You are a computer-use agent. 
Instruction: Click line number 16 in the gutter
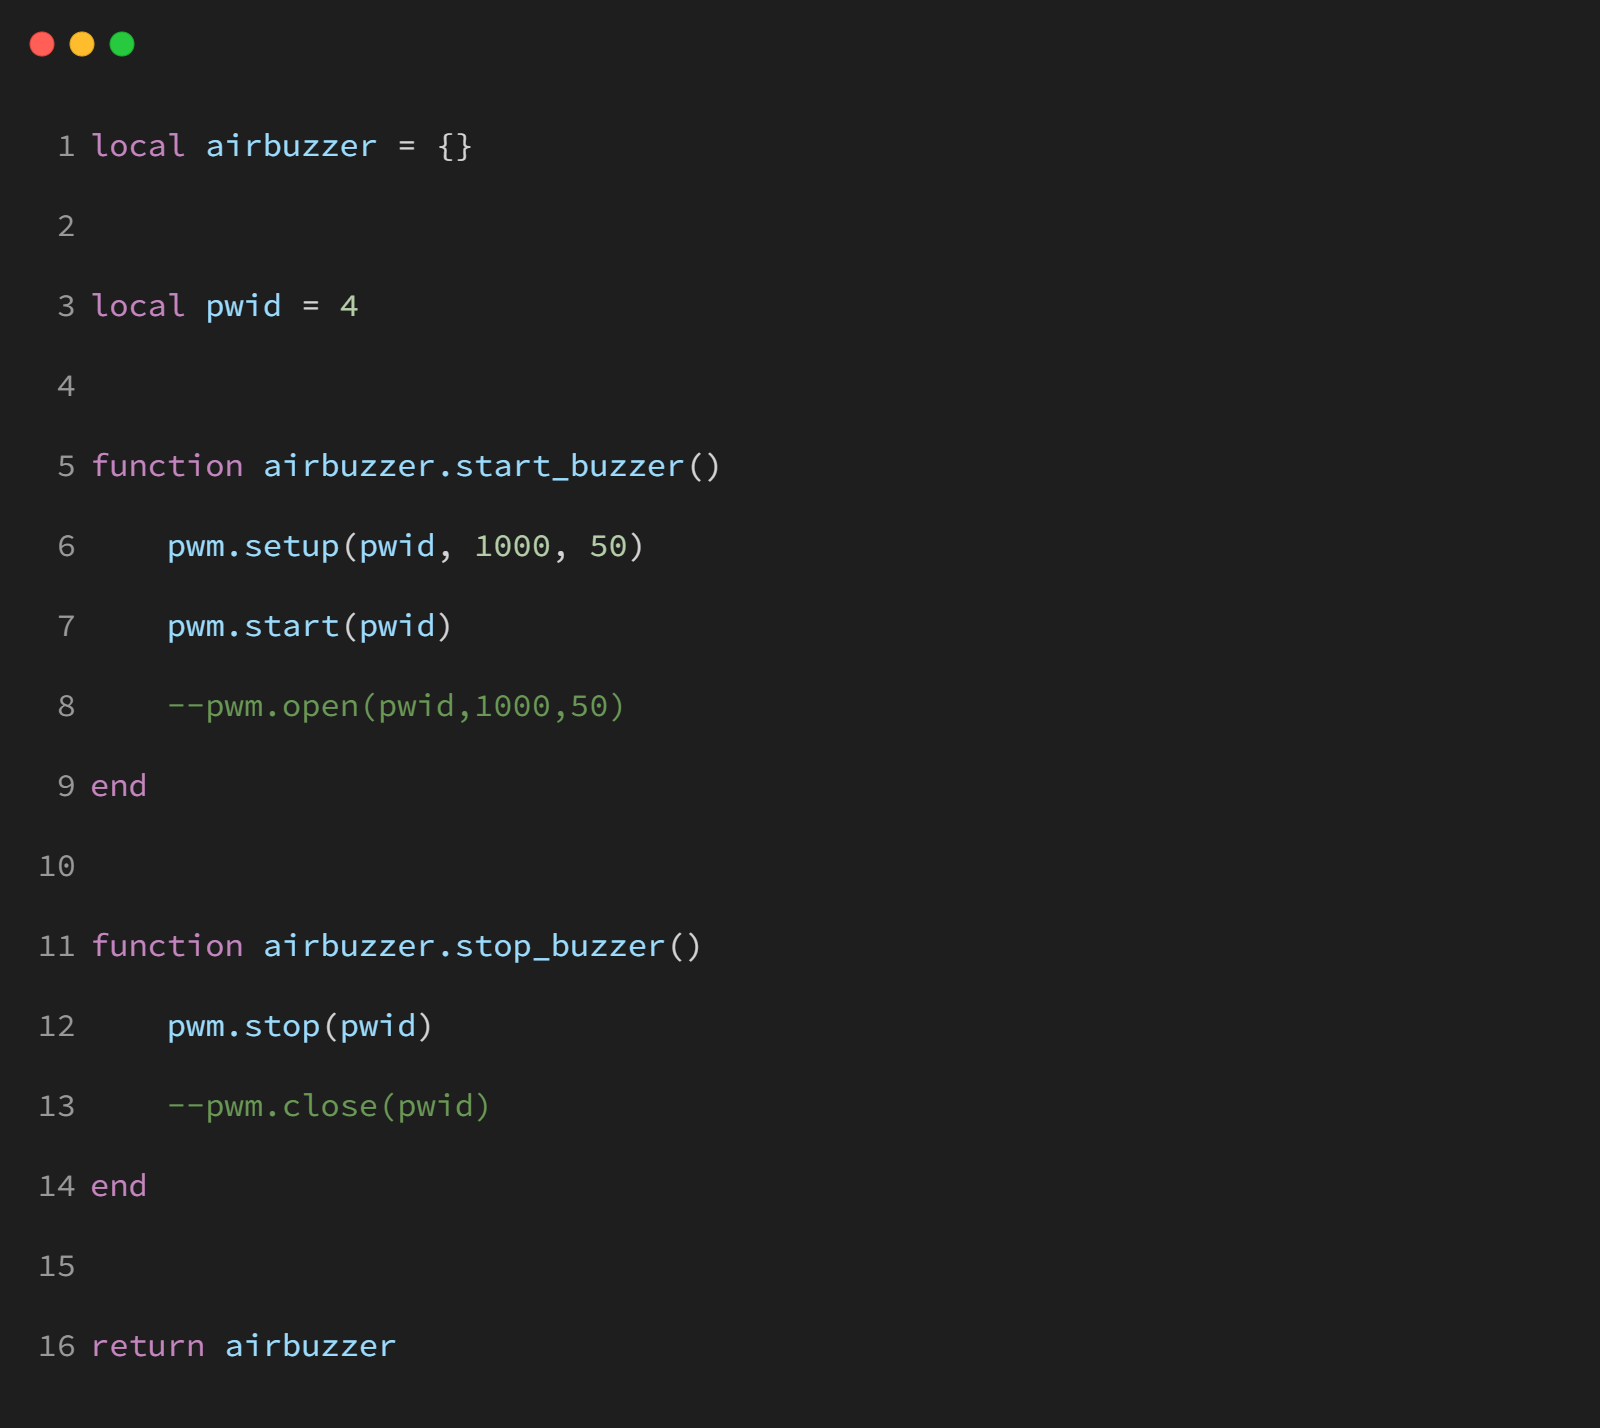click(x=57, y=1347)
